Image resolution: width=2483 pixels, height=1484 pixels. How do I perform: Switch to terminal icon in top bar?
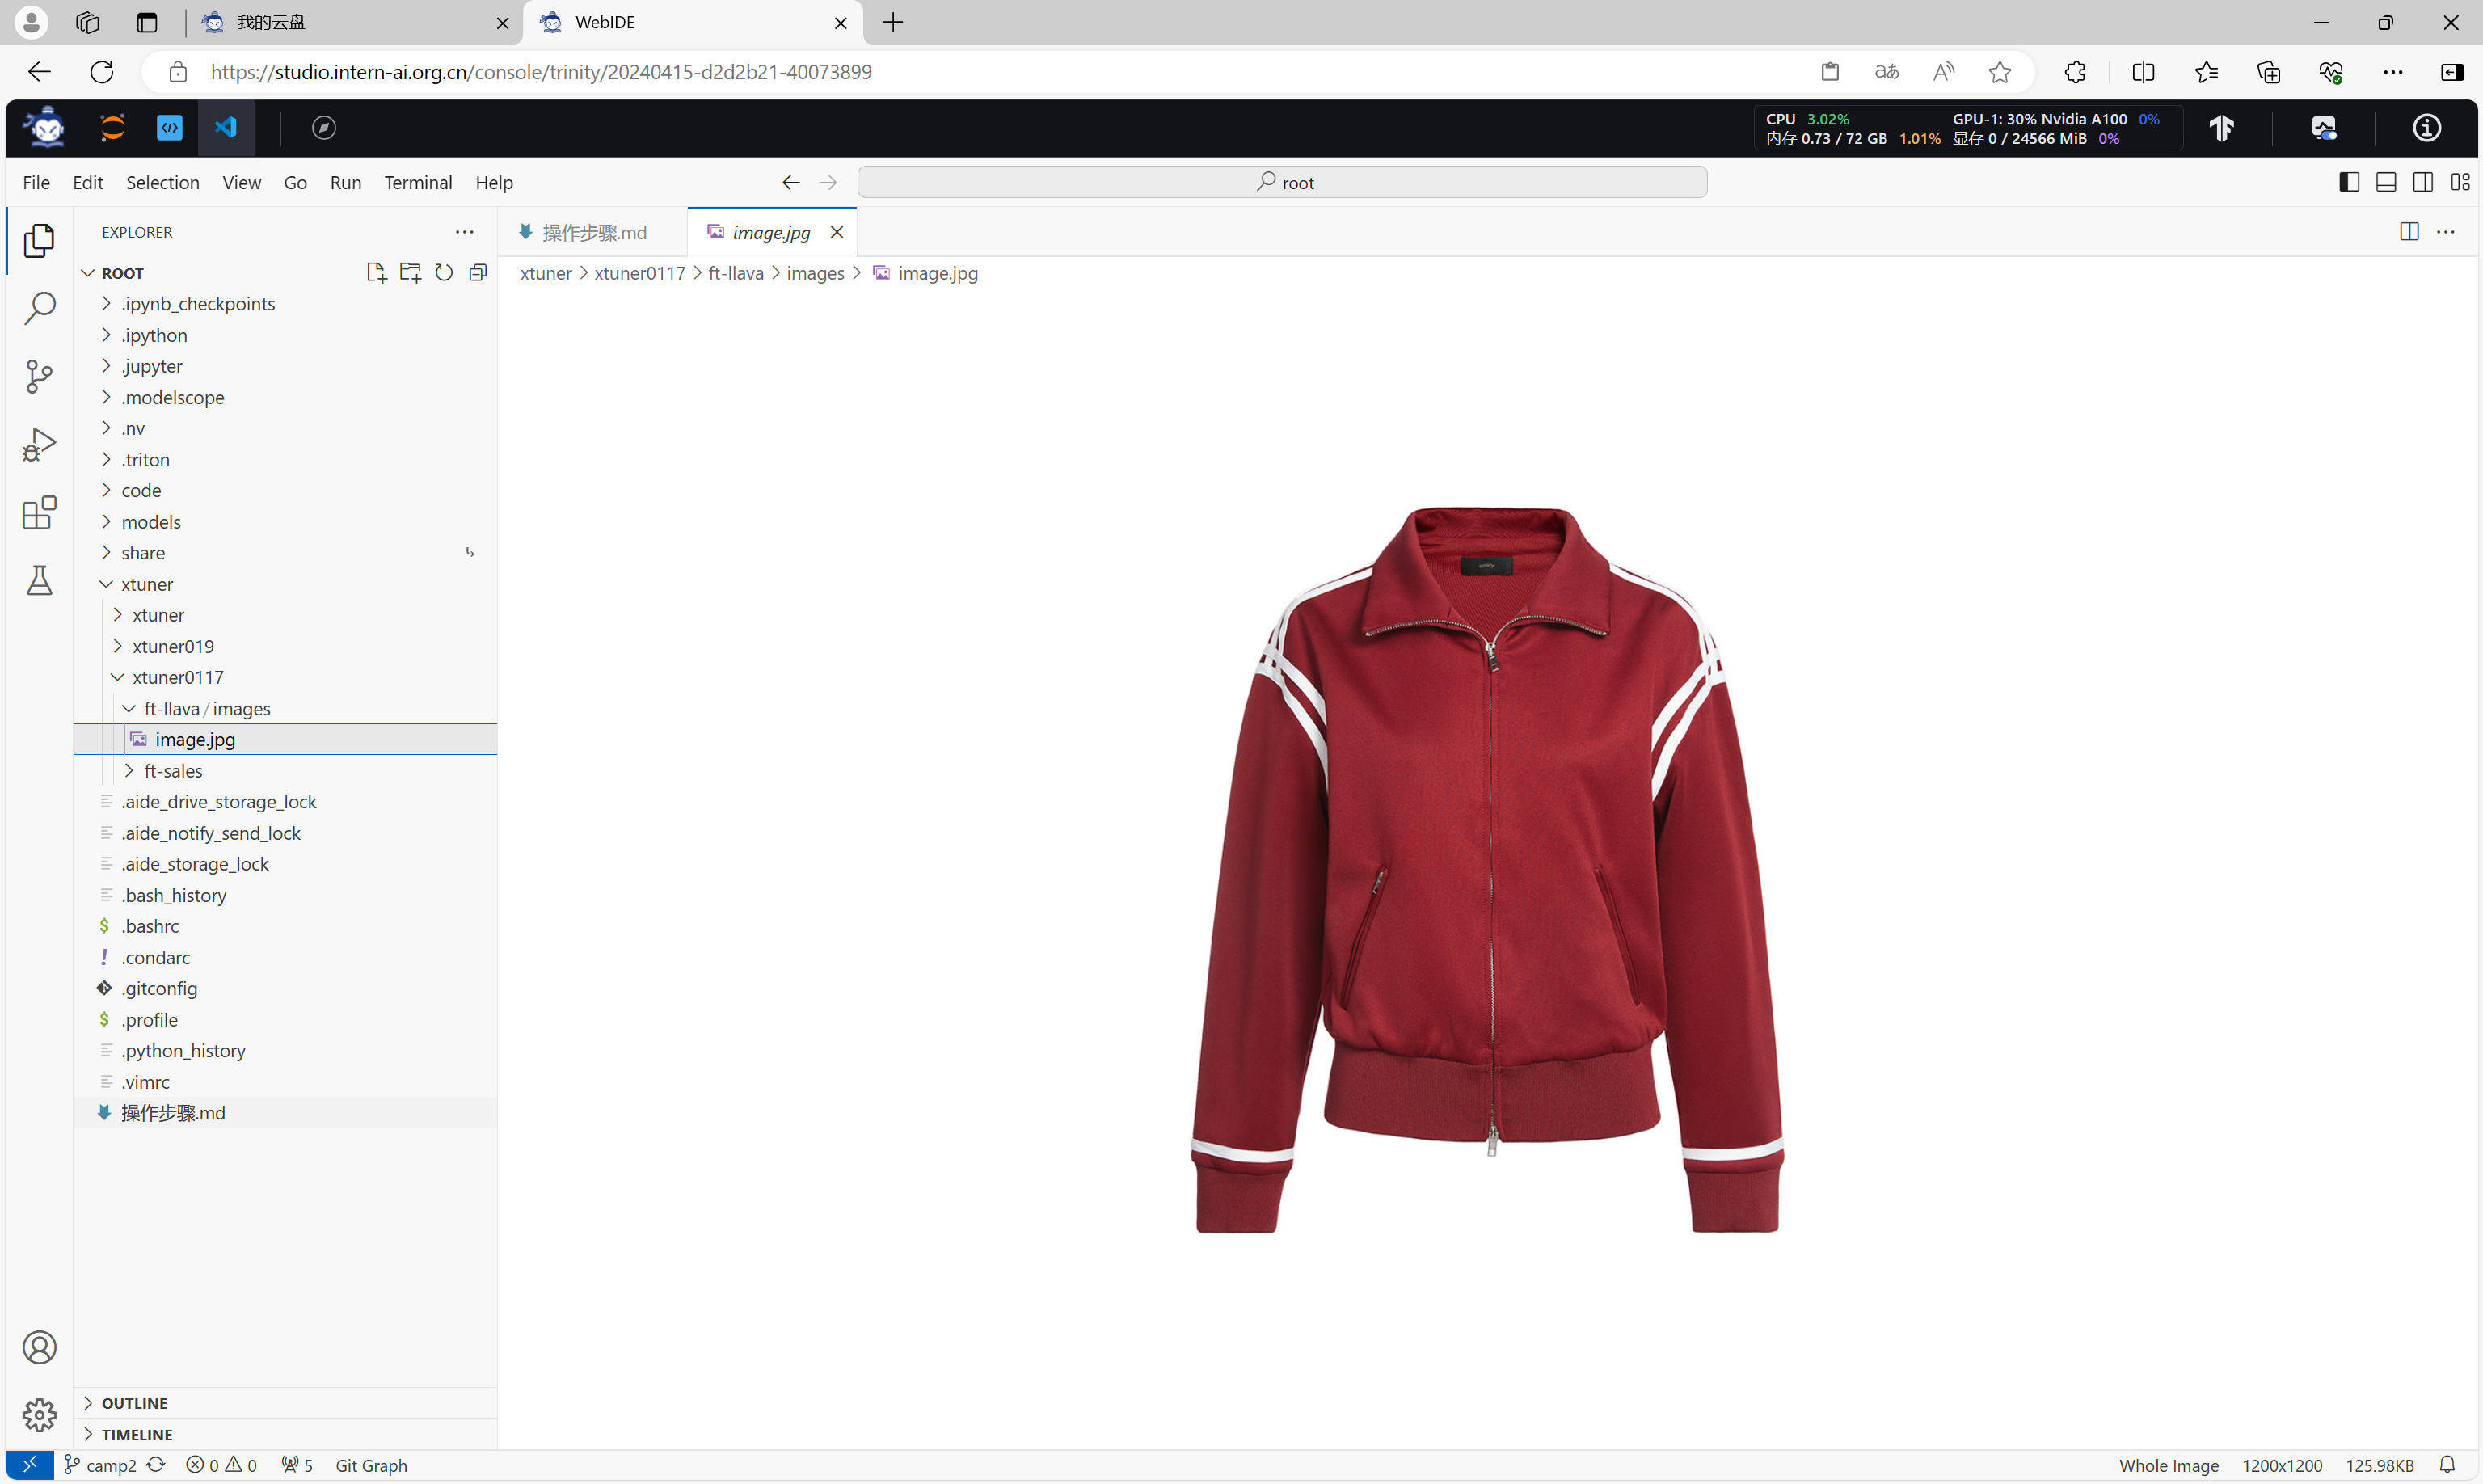click(x=170, y=127)
